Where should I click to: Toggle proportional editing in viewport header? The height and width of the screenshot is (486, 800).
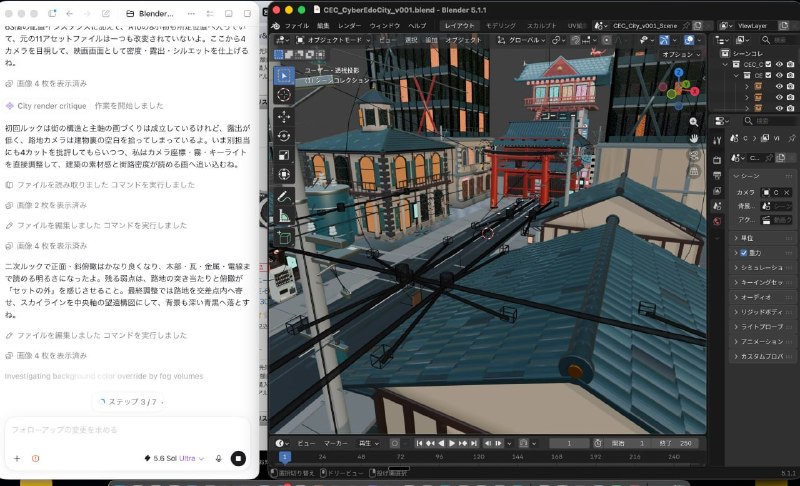[x=606, y=40]
